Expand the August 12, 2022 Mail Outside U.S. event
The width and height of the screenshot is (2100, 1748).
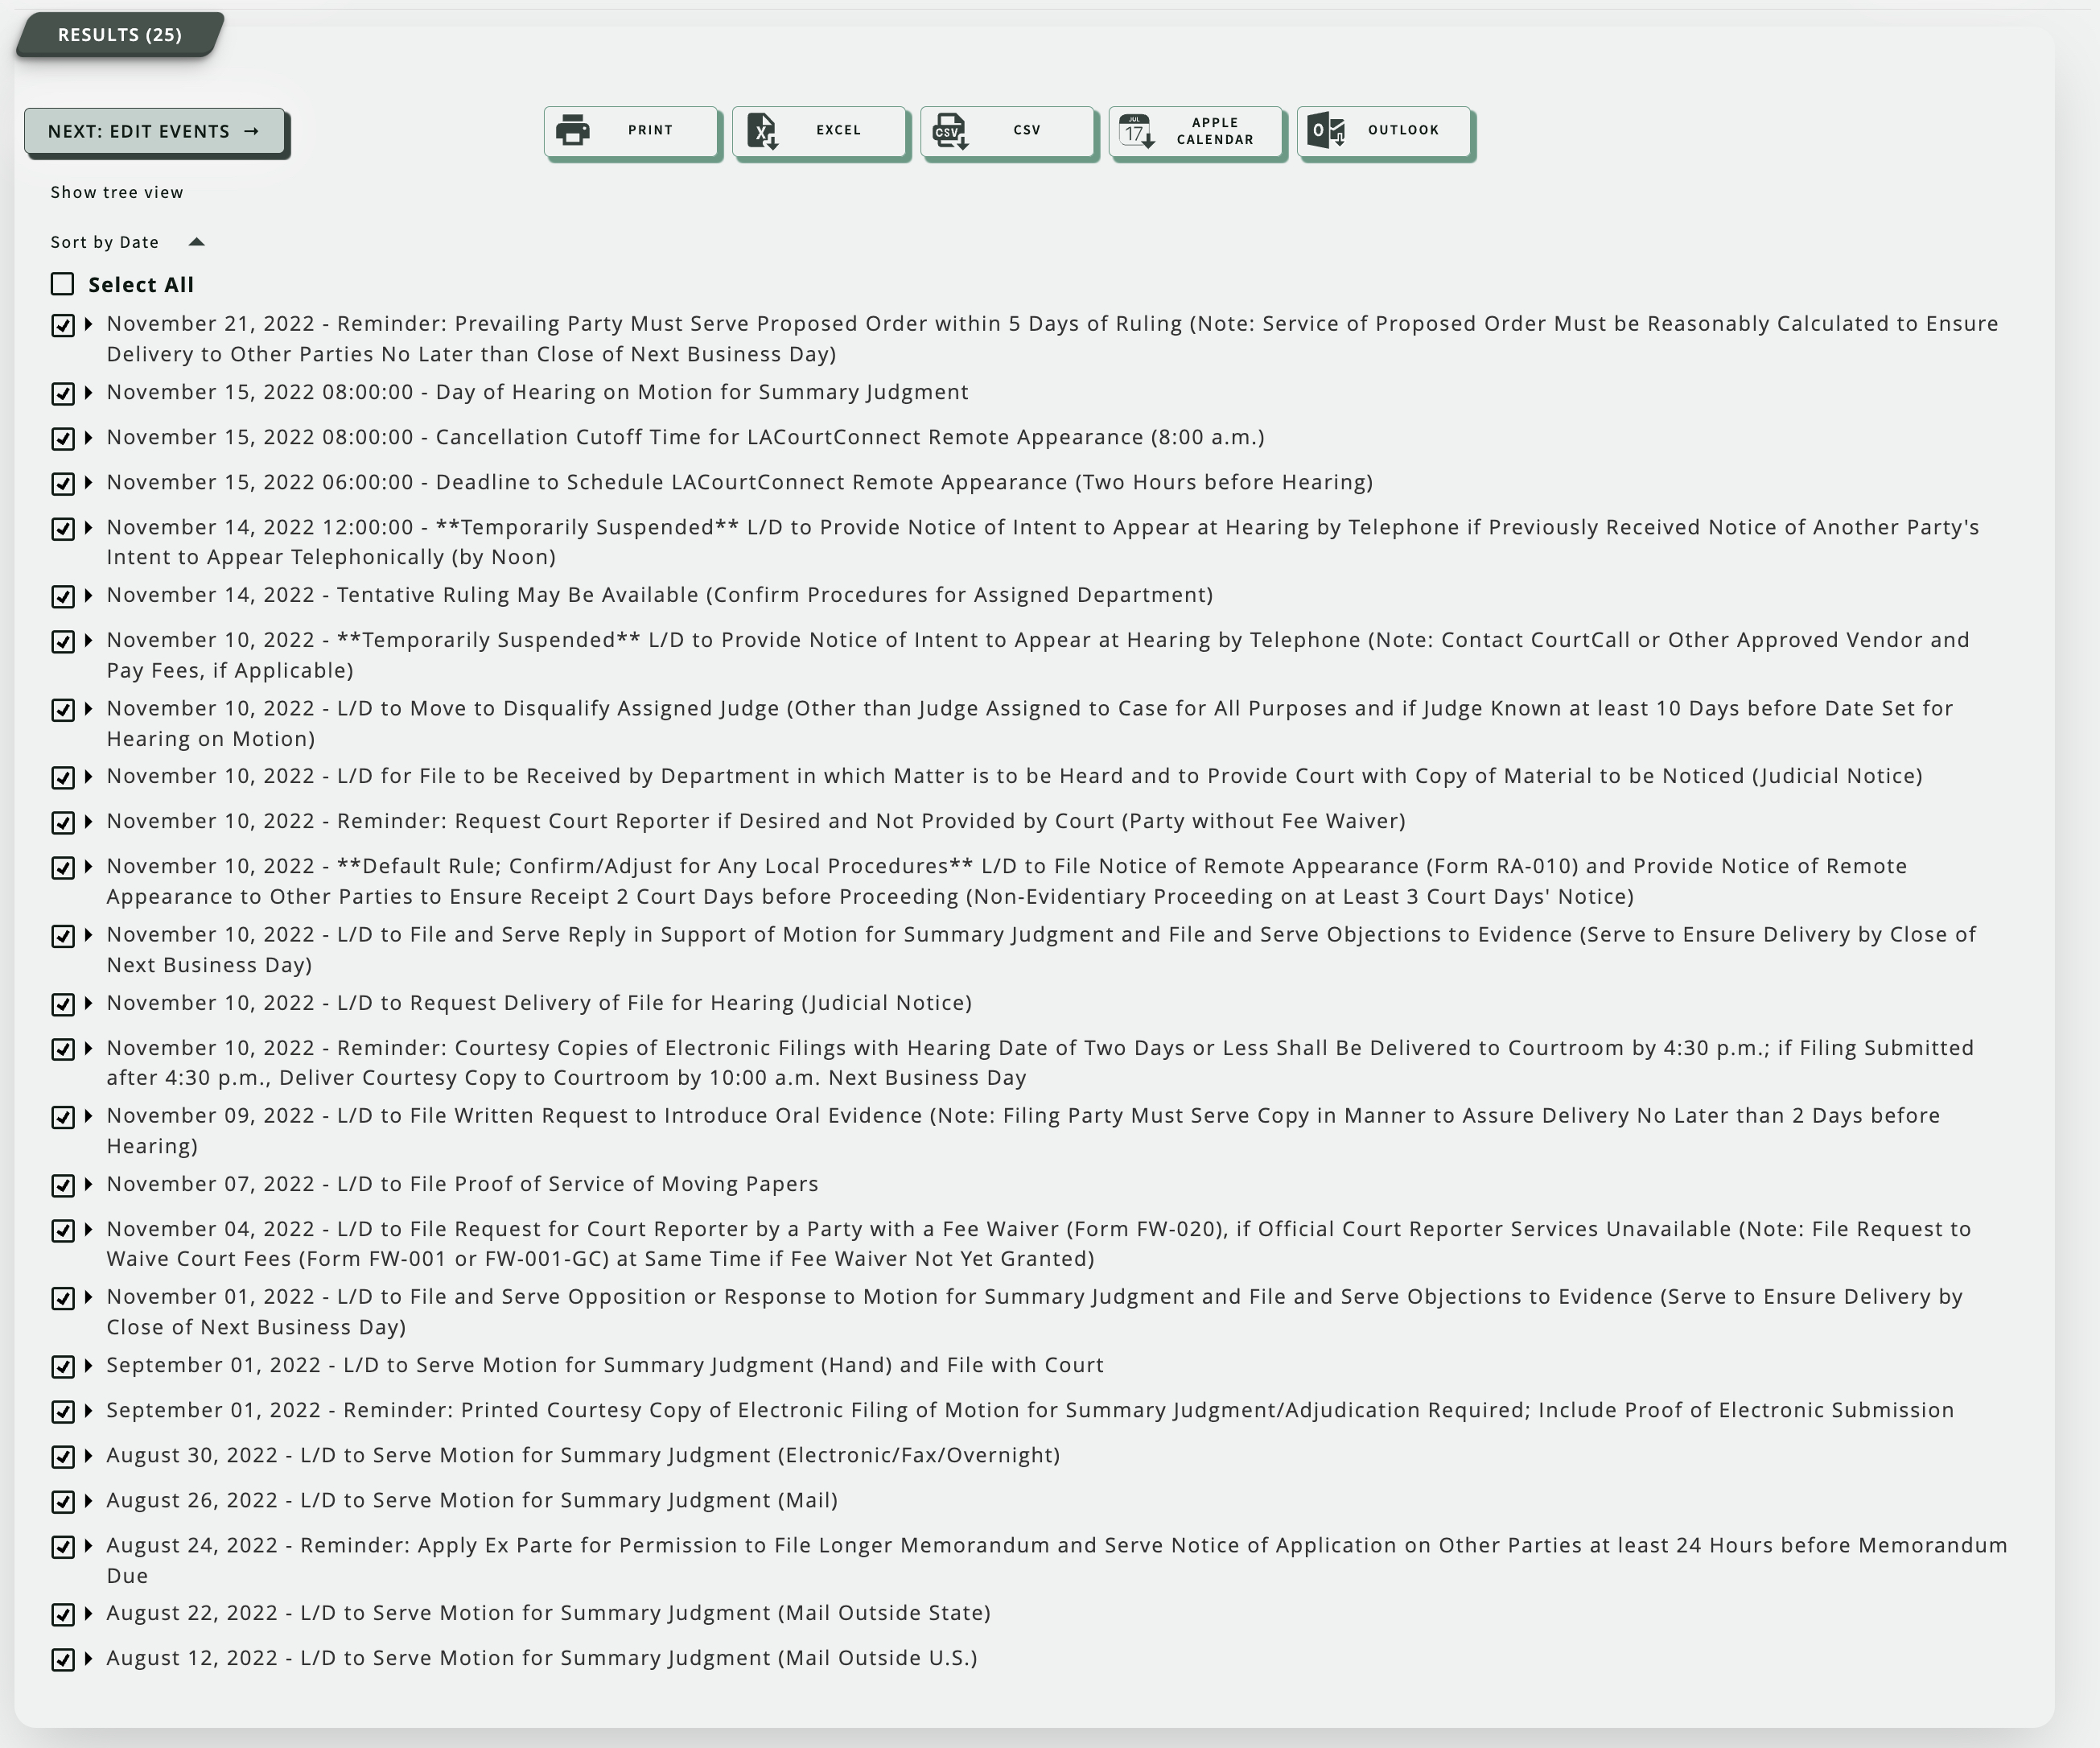click(x=89, y=1658)
